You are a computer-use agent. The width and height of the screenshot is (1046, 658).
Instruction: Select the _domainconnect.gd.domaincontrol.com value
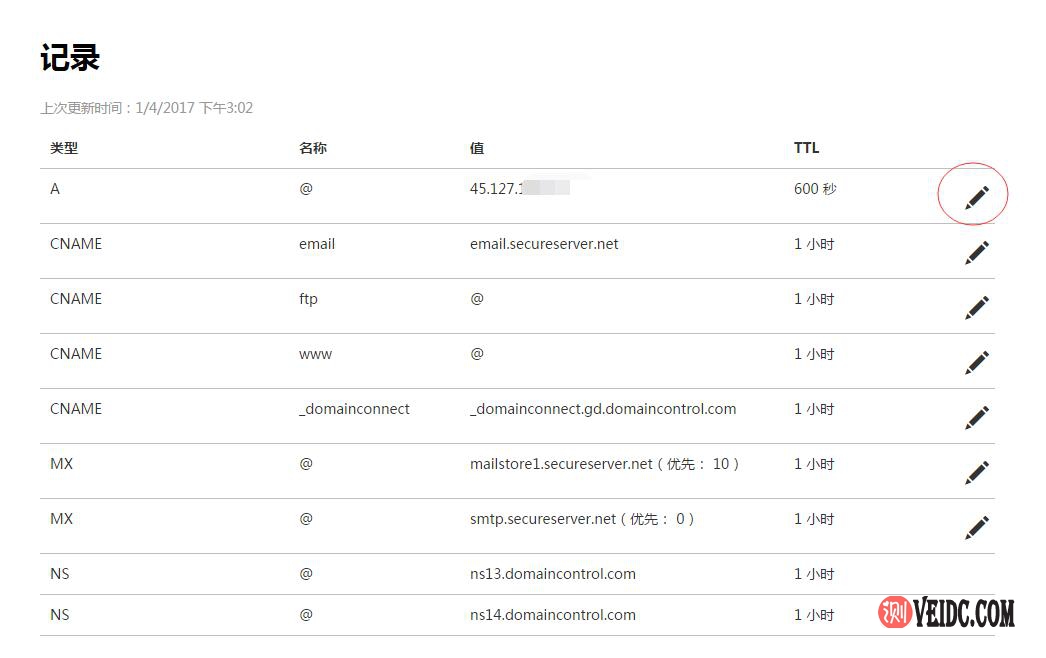point(603,409)
